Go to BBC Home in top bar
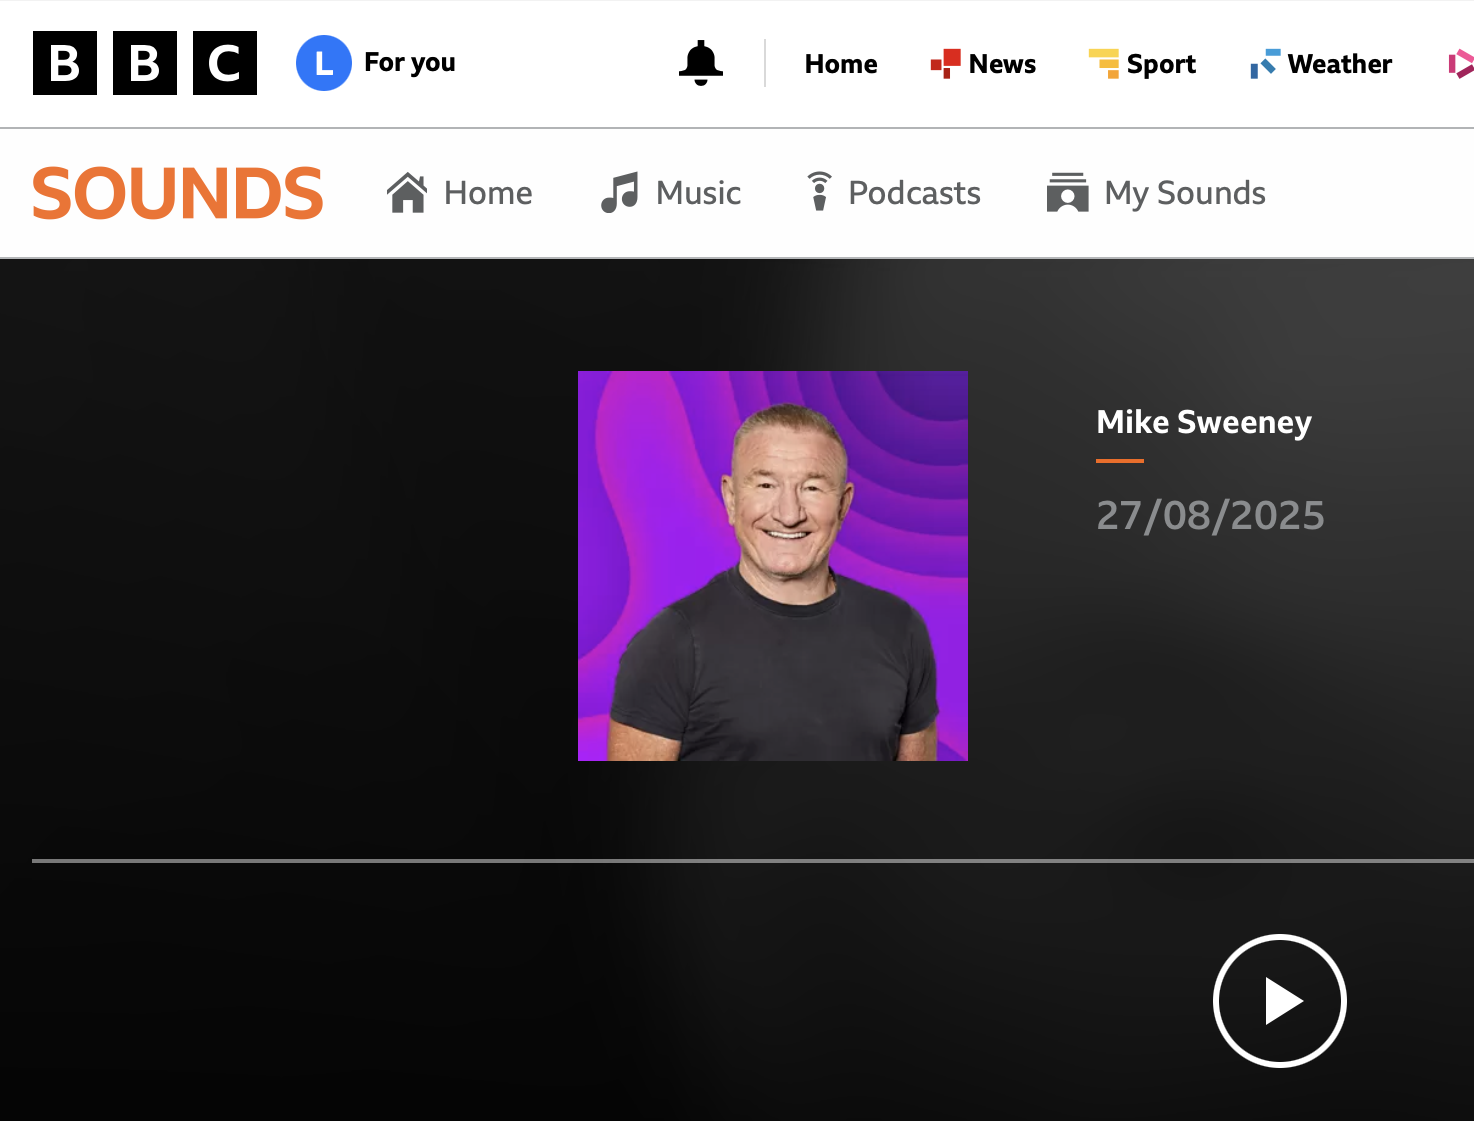 point(840,64)
